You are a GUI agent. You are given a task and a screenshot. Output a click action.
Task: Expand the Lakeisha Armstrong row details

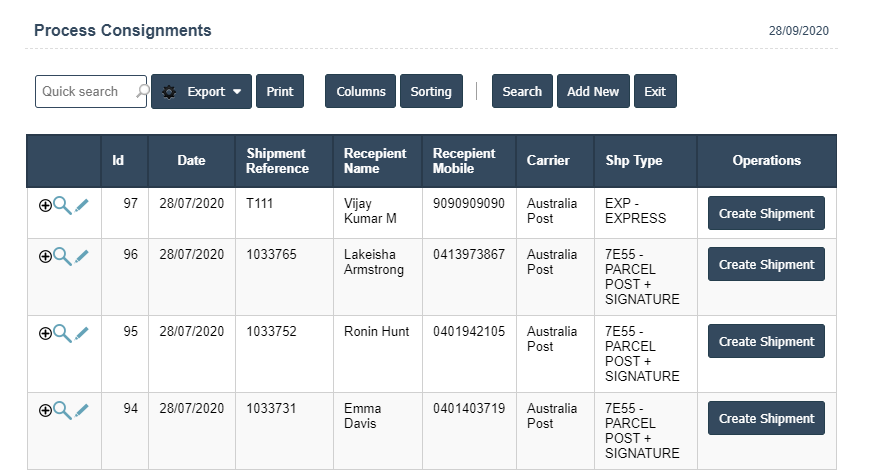[x=44, y=256]
